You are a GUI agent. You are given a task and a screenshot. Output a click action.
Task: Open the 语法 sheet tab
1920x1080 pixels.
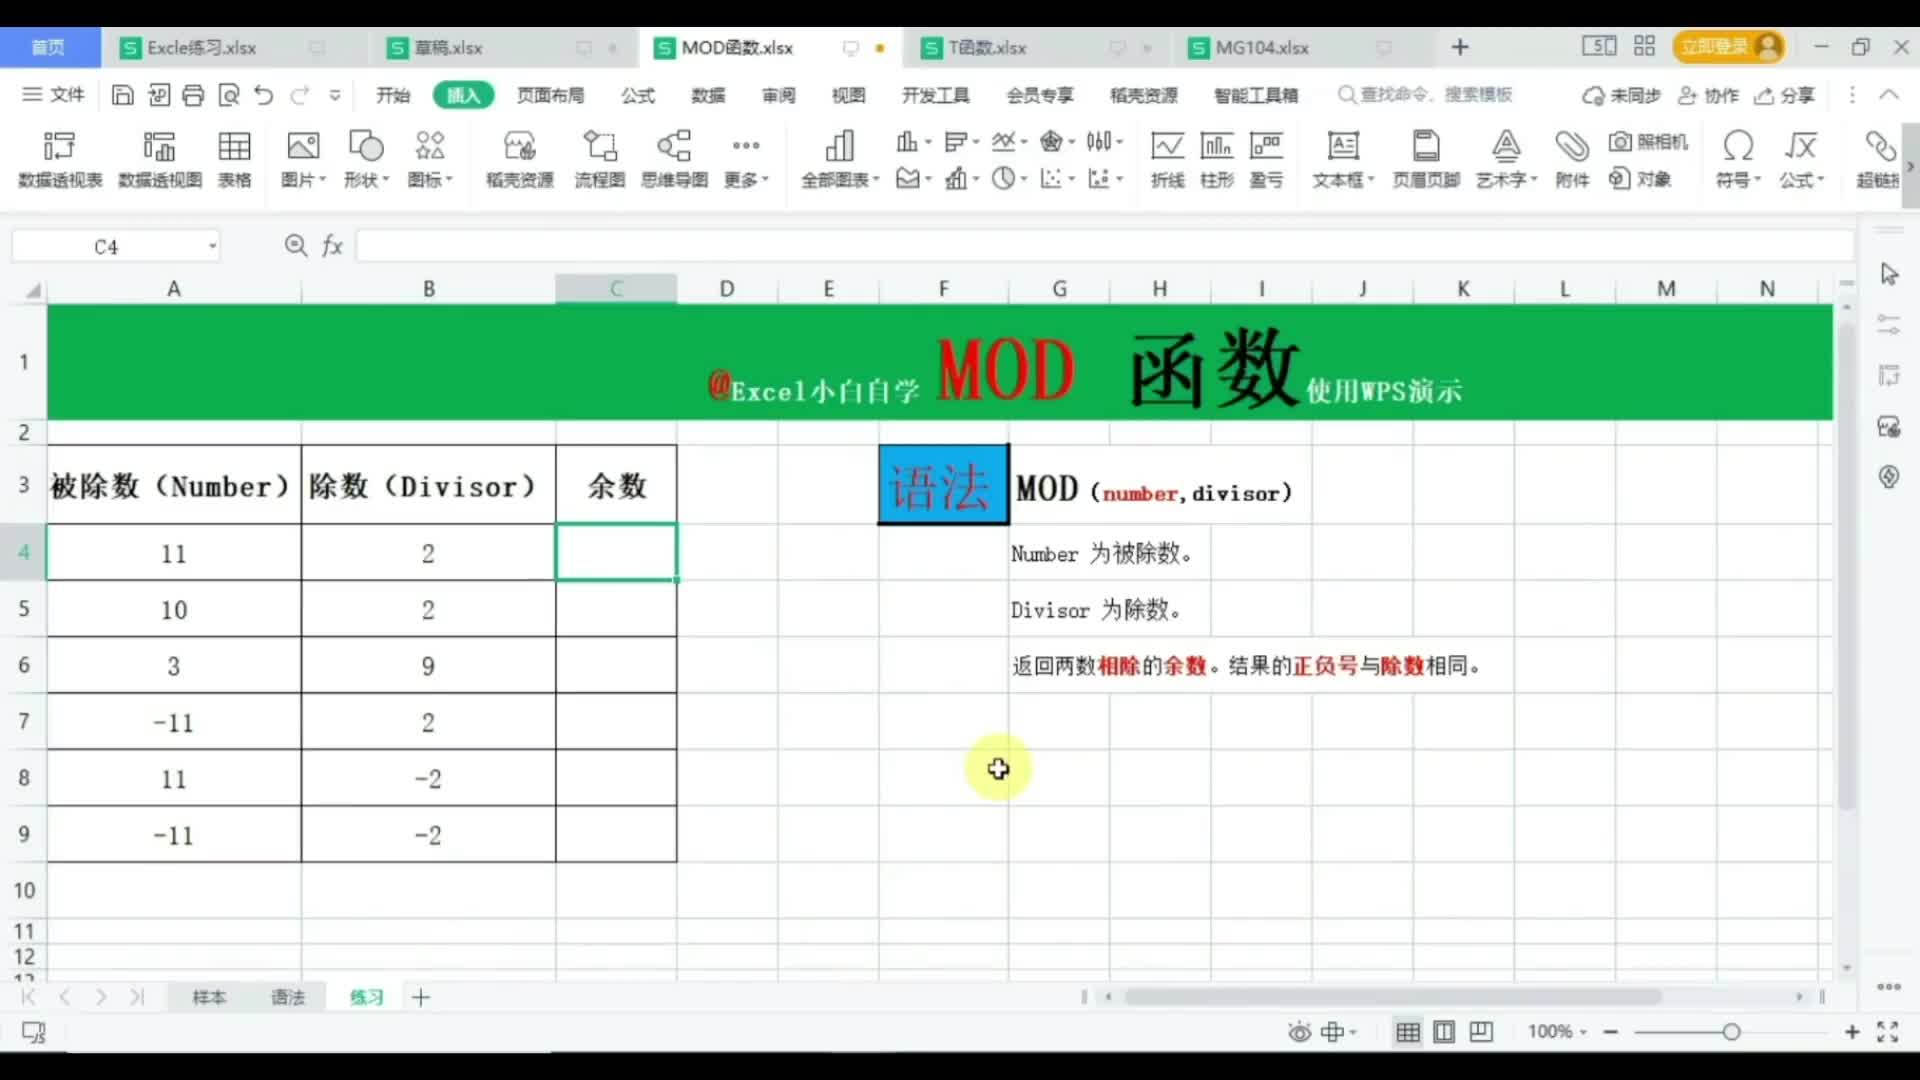288,997
